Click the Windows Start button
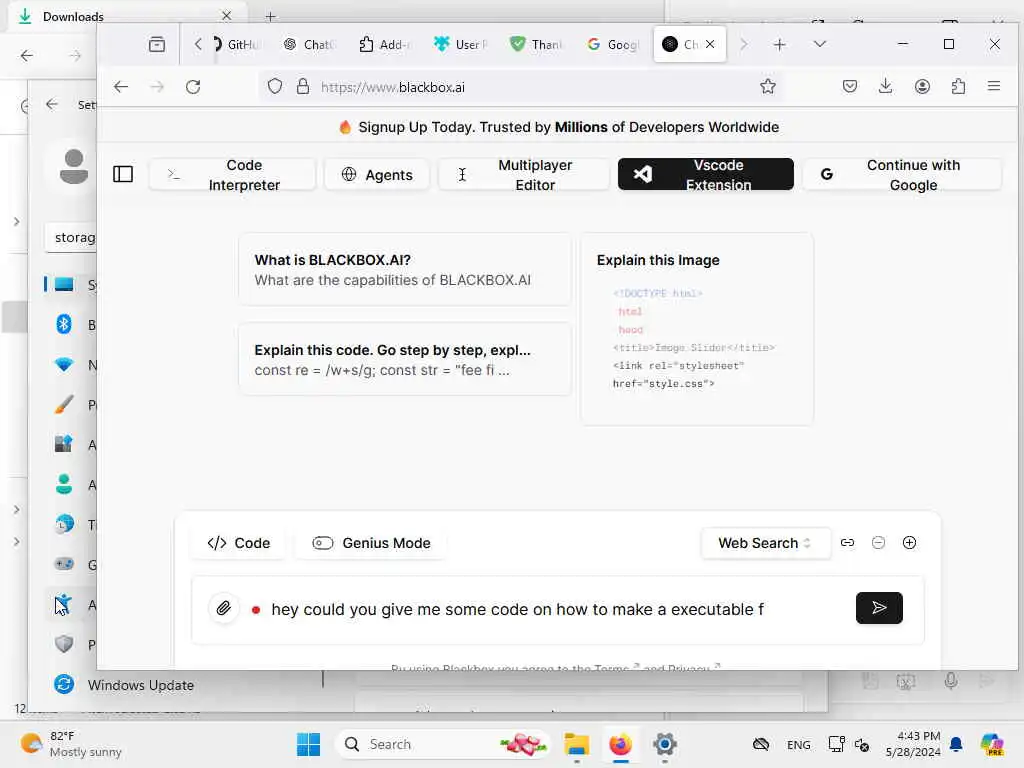 point(308,744)
